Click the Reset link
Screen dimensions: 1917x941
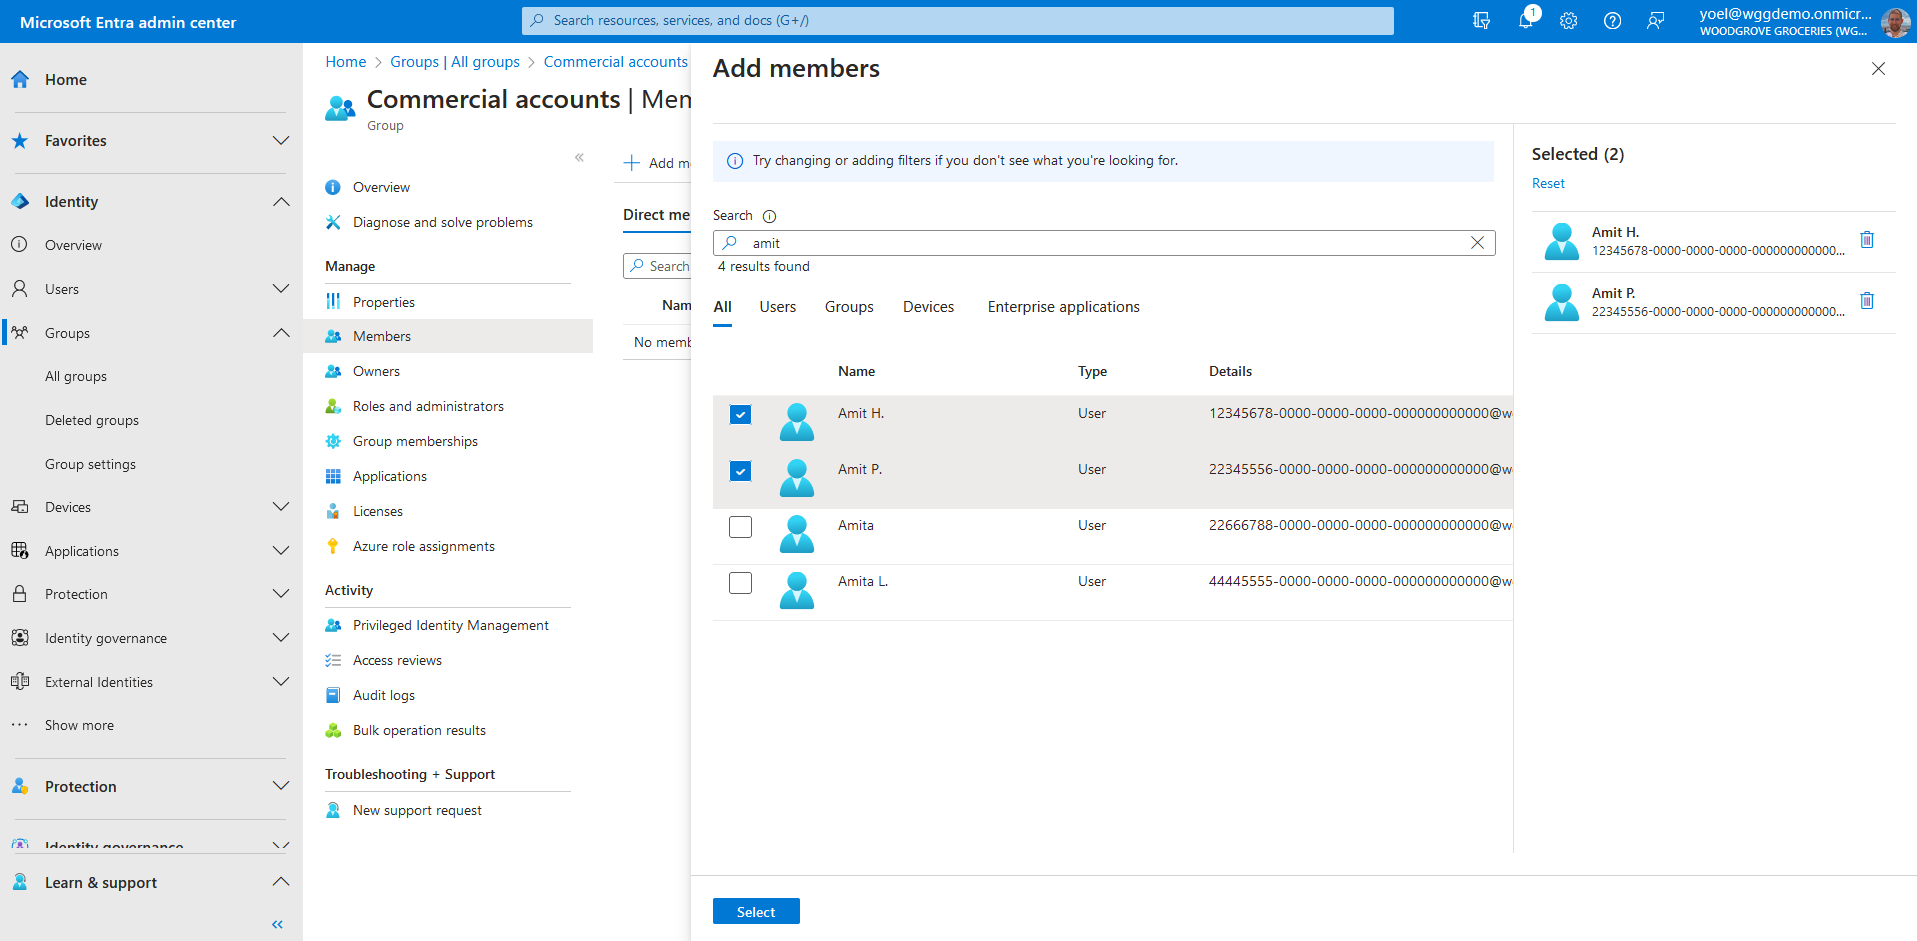(1548, 184)
